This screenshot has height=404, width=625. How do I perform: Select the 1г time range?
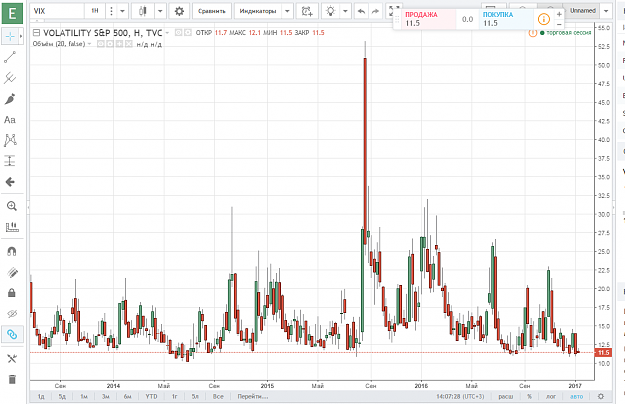click(174, 396)
